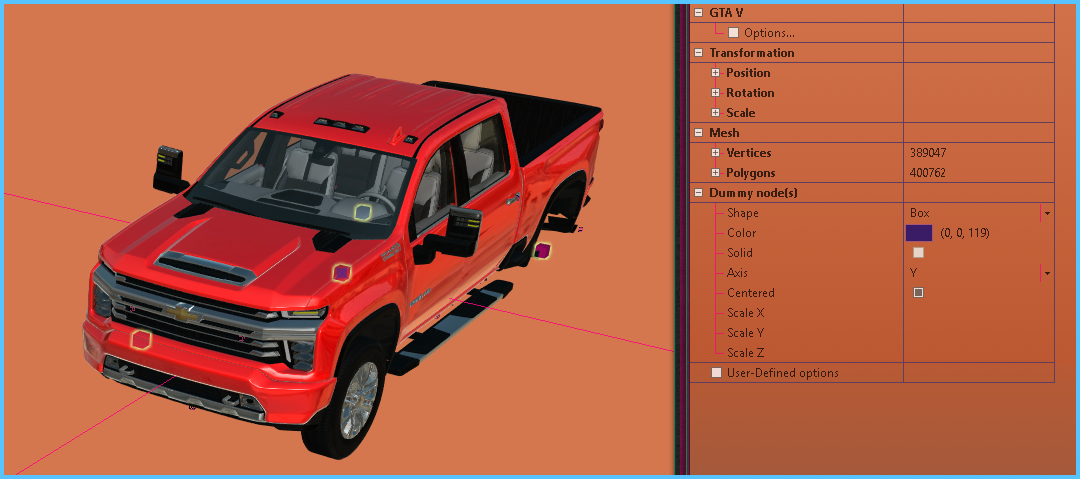Expand the Rotation property node

[715, 93]
